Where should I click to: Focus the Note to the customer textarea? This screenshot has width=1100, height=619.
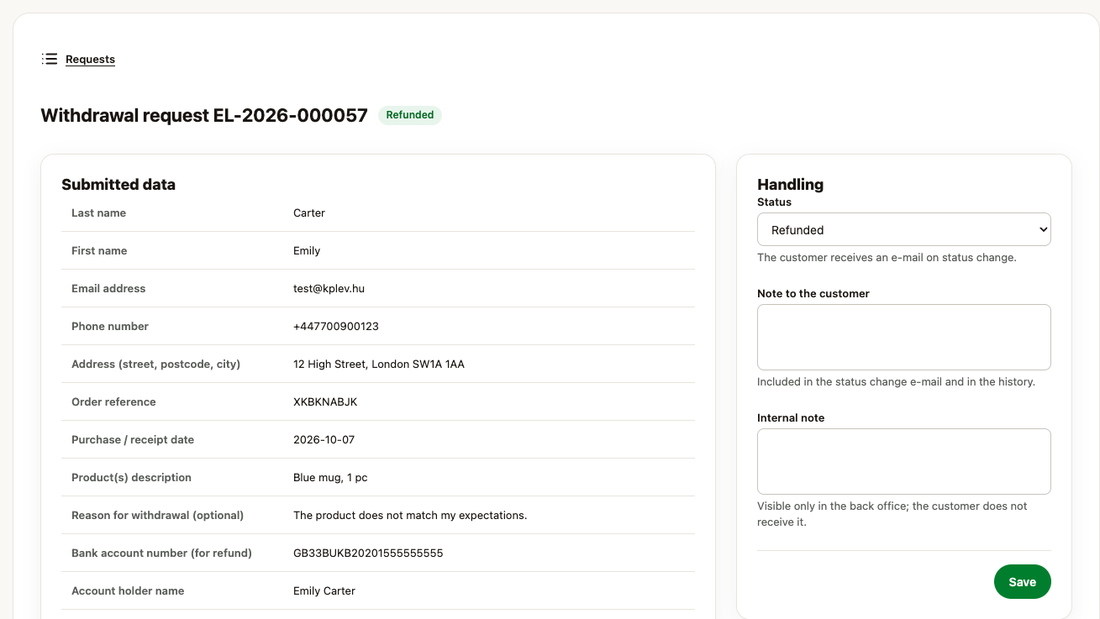pyautogui.click(x=904, y=337)
